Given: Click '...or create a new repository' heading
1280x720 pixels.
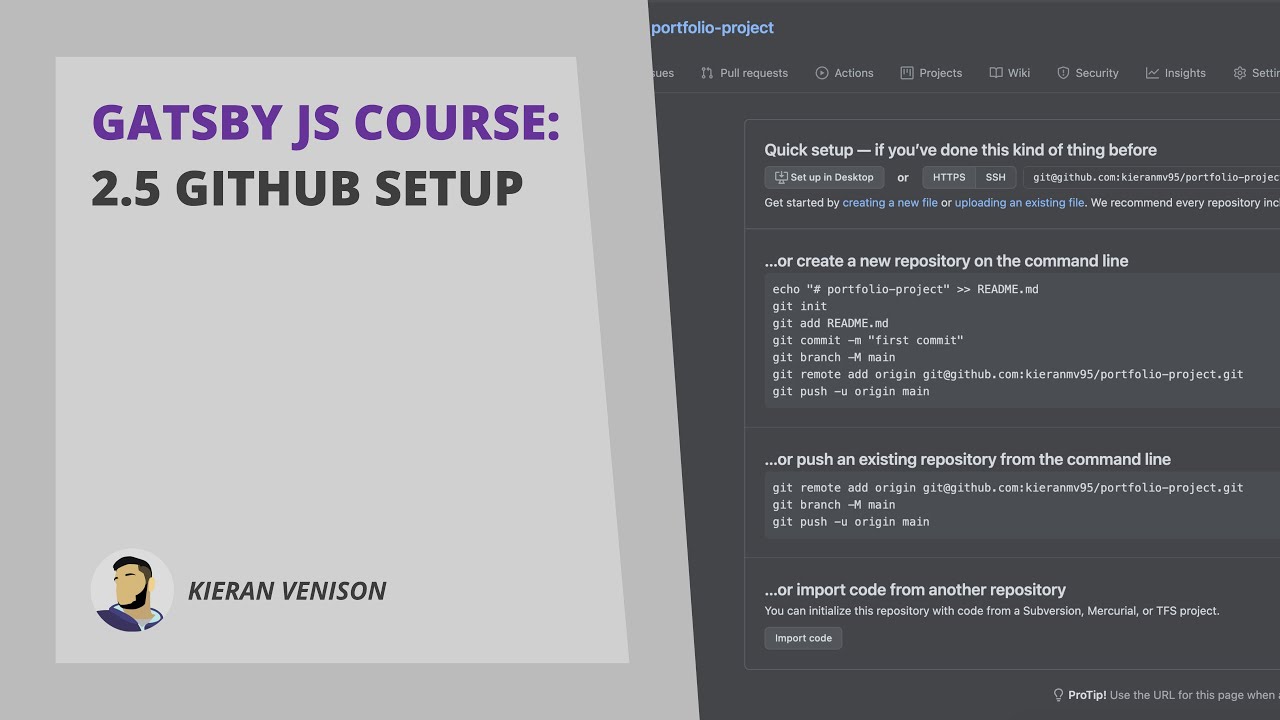Looking at the screenshot, I should click(946, 261).
